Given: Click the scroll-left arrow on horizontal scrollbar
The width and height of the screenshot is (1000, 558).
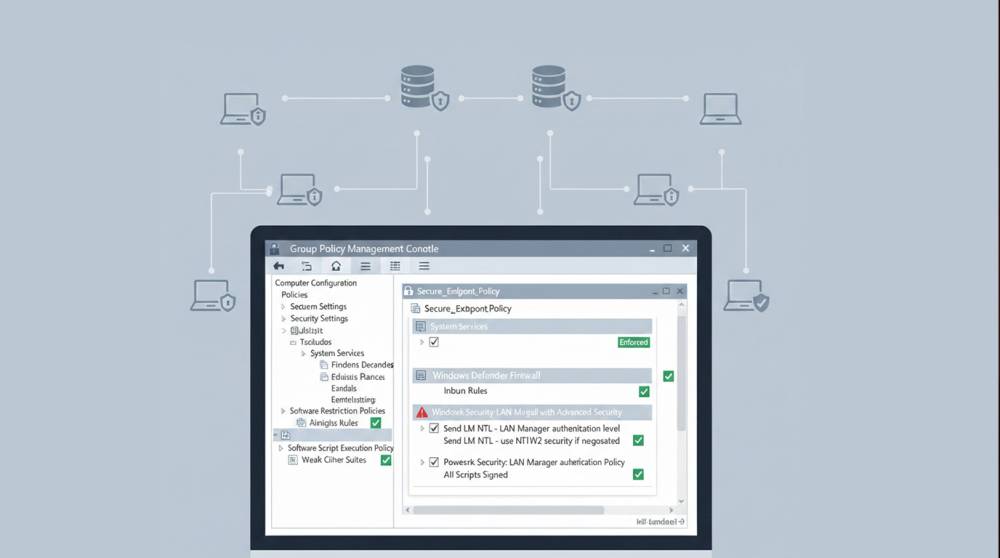Looking at the screenshot, I should pos(408,510).
